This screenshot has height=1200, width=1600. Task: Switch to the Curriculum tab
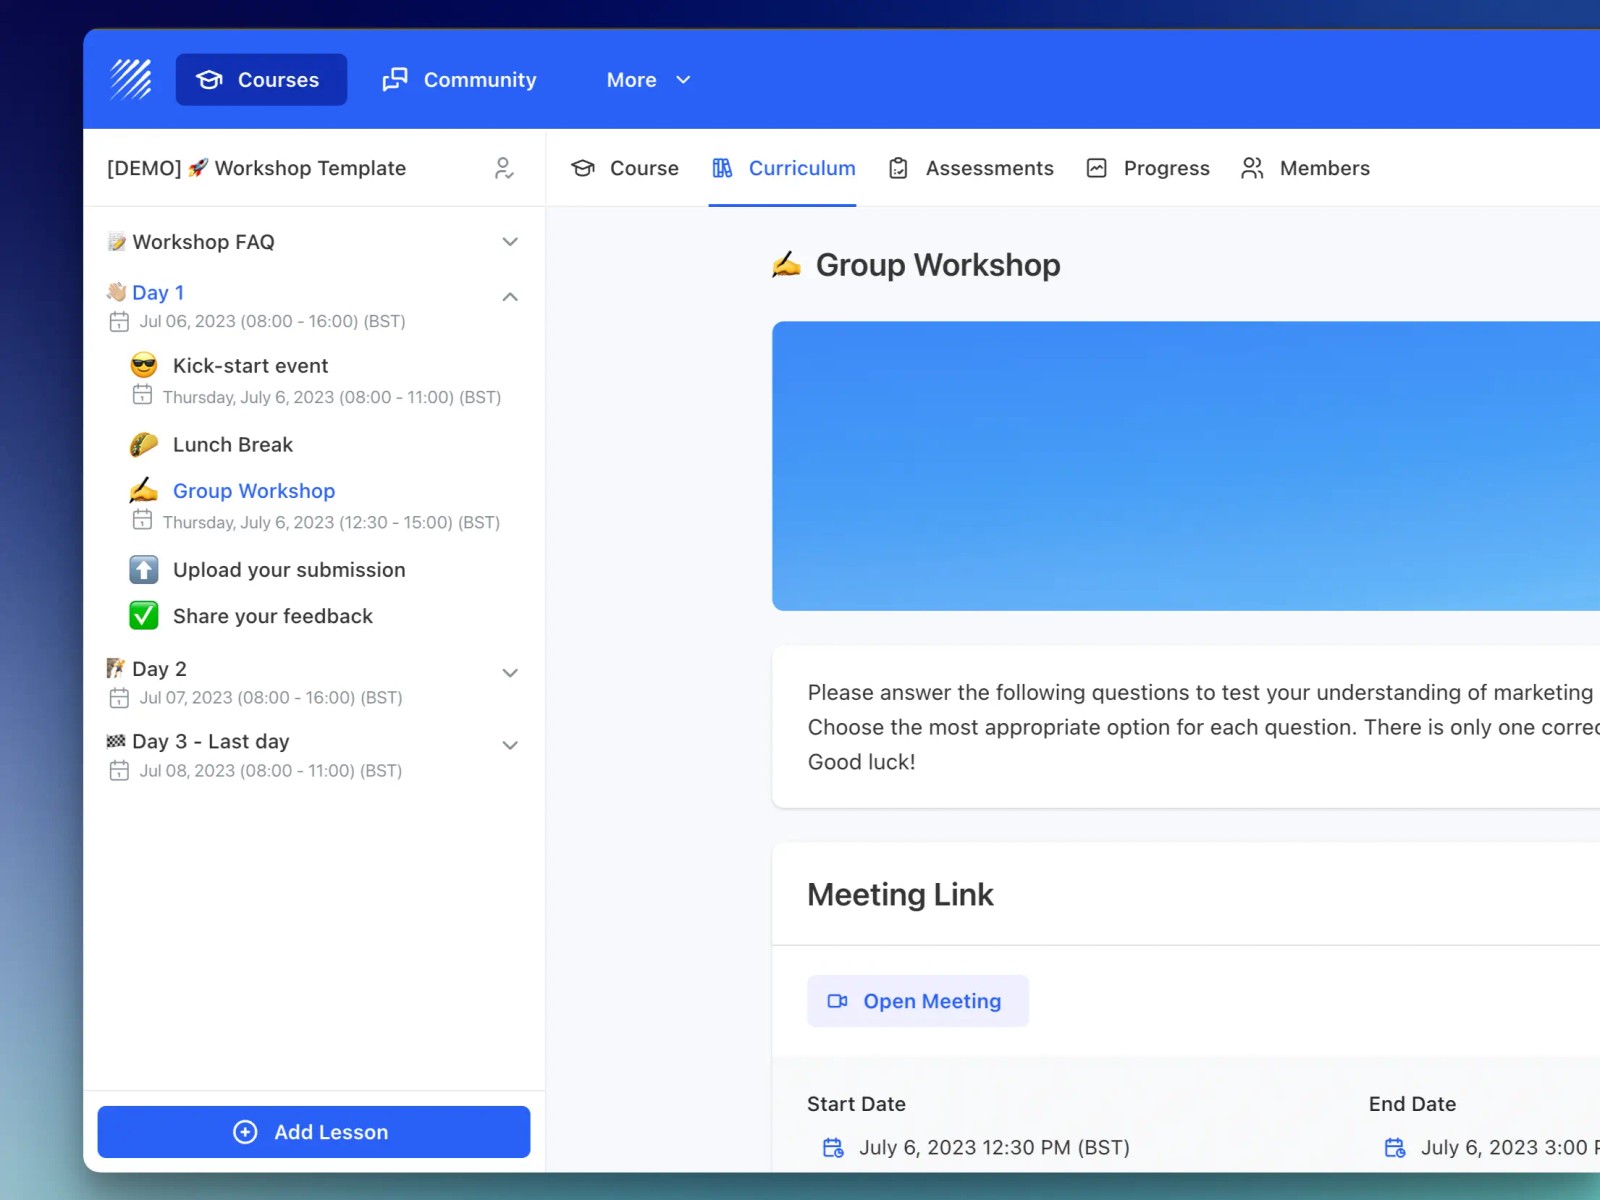[783, 168]
